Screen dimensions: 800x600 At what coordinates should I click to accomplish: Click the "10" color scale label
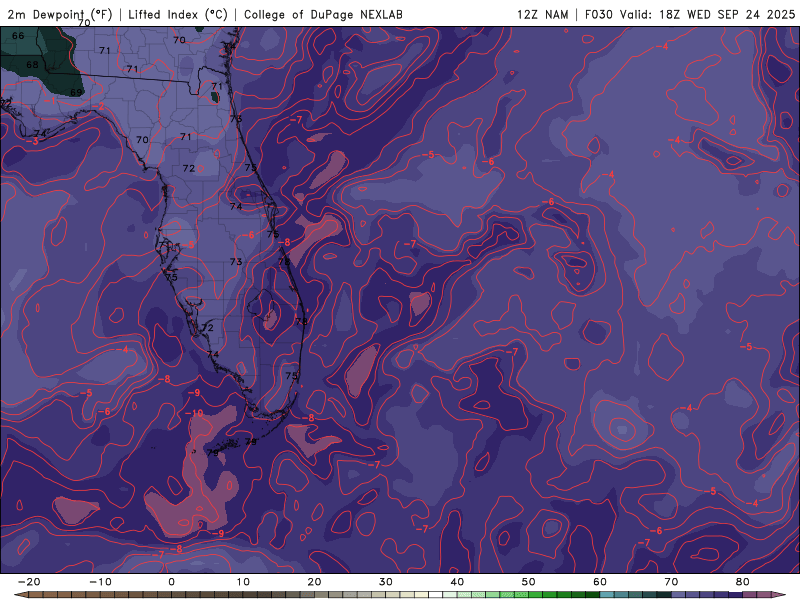click(x=243, y=582)
